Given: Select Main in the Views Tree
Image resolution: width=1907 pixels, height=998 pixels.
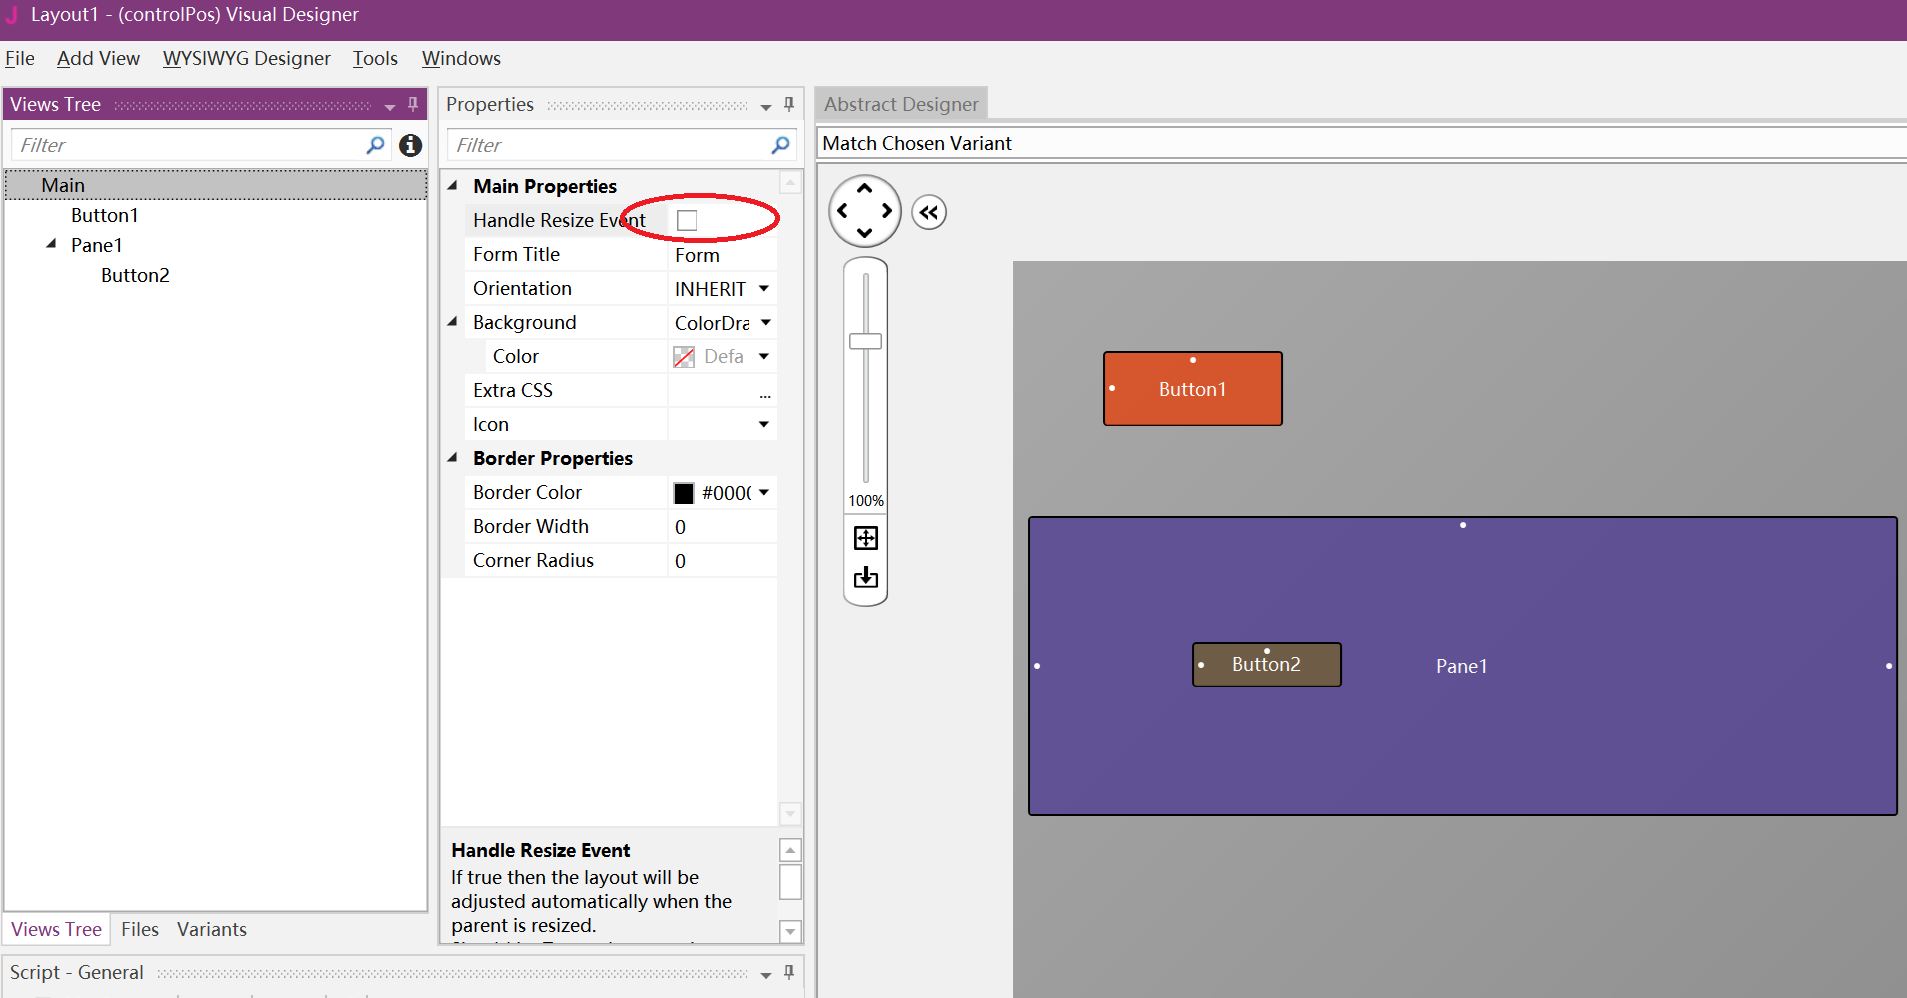Looking at the screenshot, I should (x=216, y=185).
